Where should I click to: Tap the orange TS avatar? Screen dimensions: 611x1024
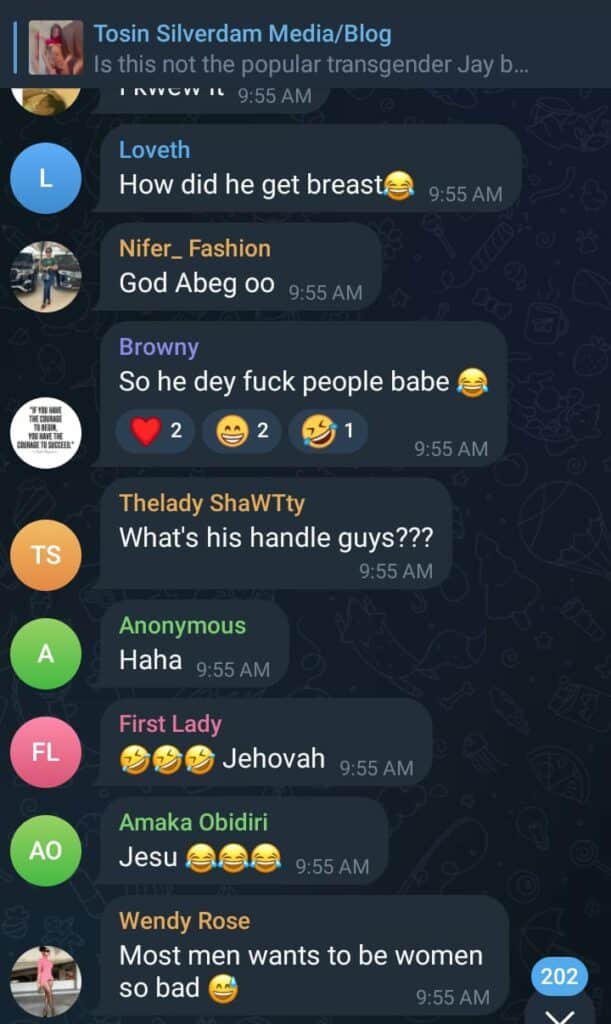46,556
